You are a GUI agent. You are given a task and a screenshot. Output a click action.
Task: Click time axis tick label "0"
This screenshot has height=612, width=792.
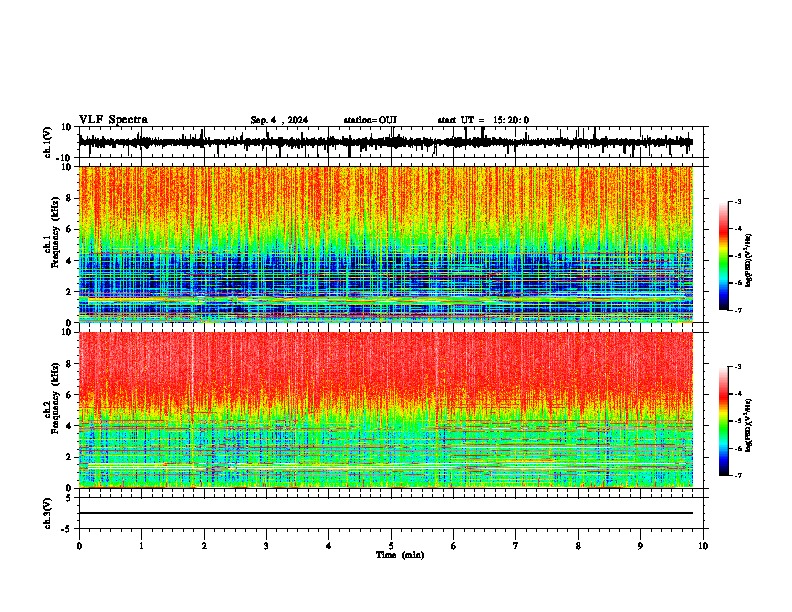click(79, 546)
